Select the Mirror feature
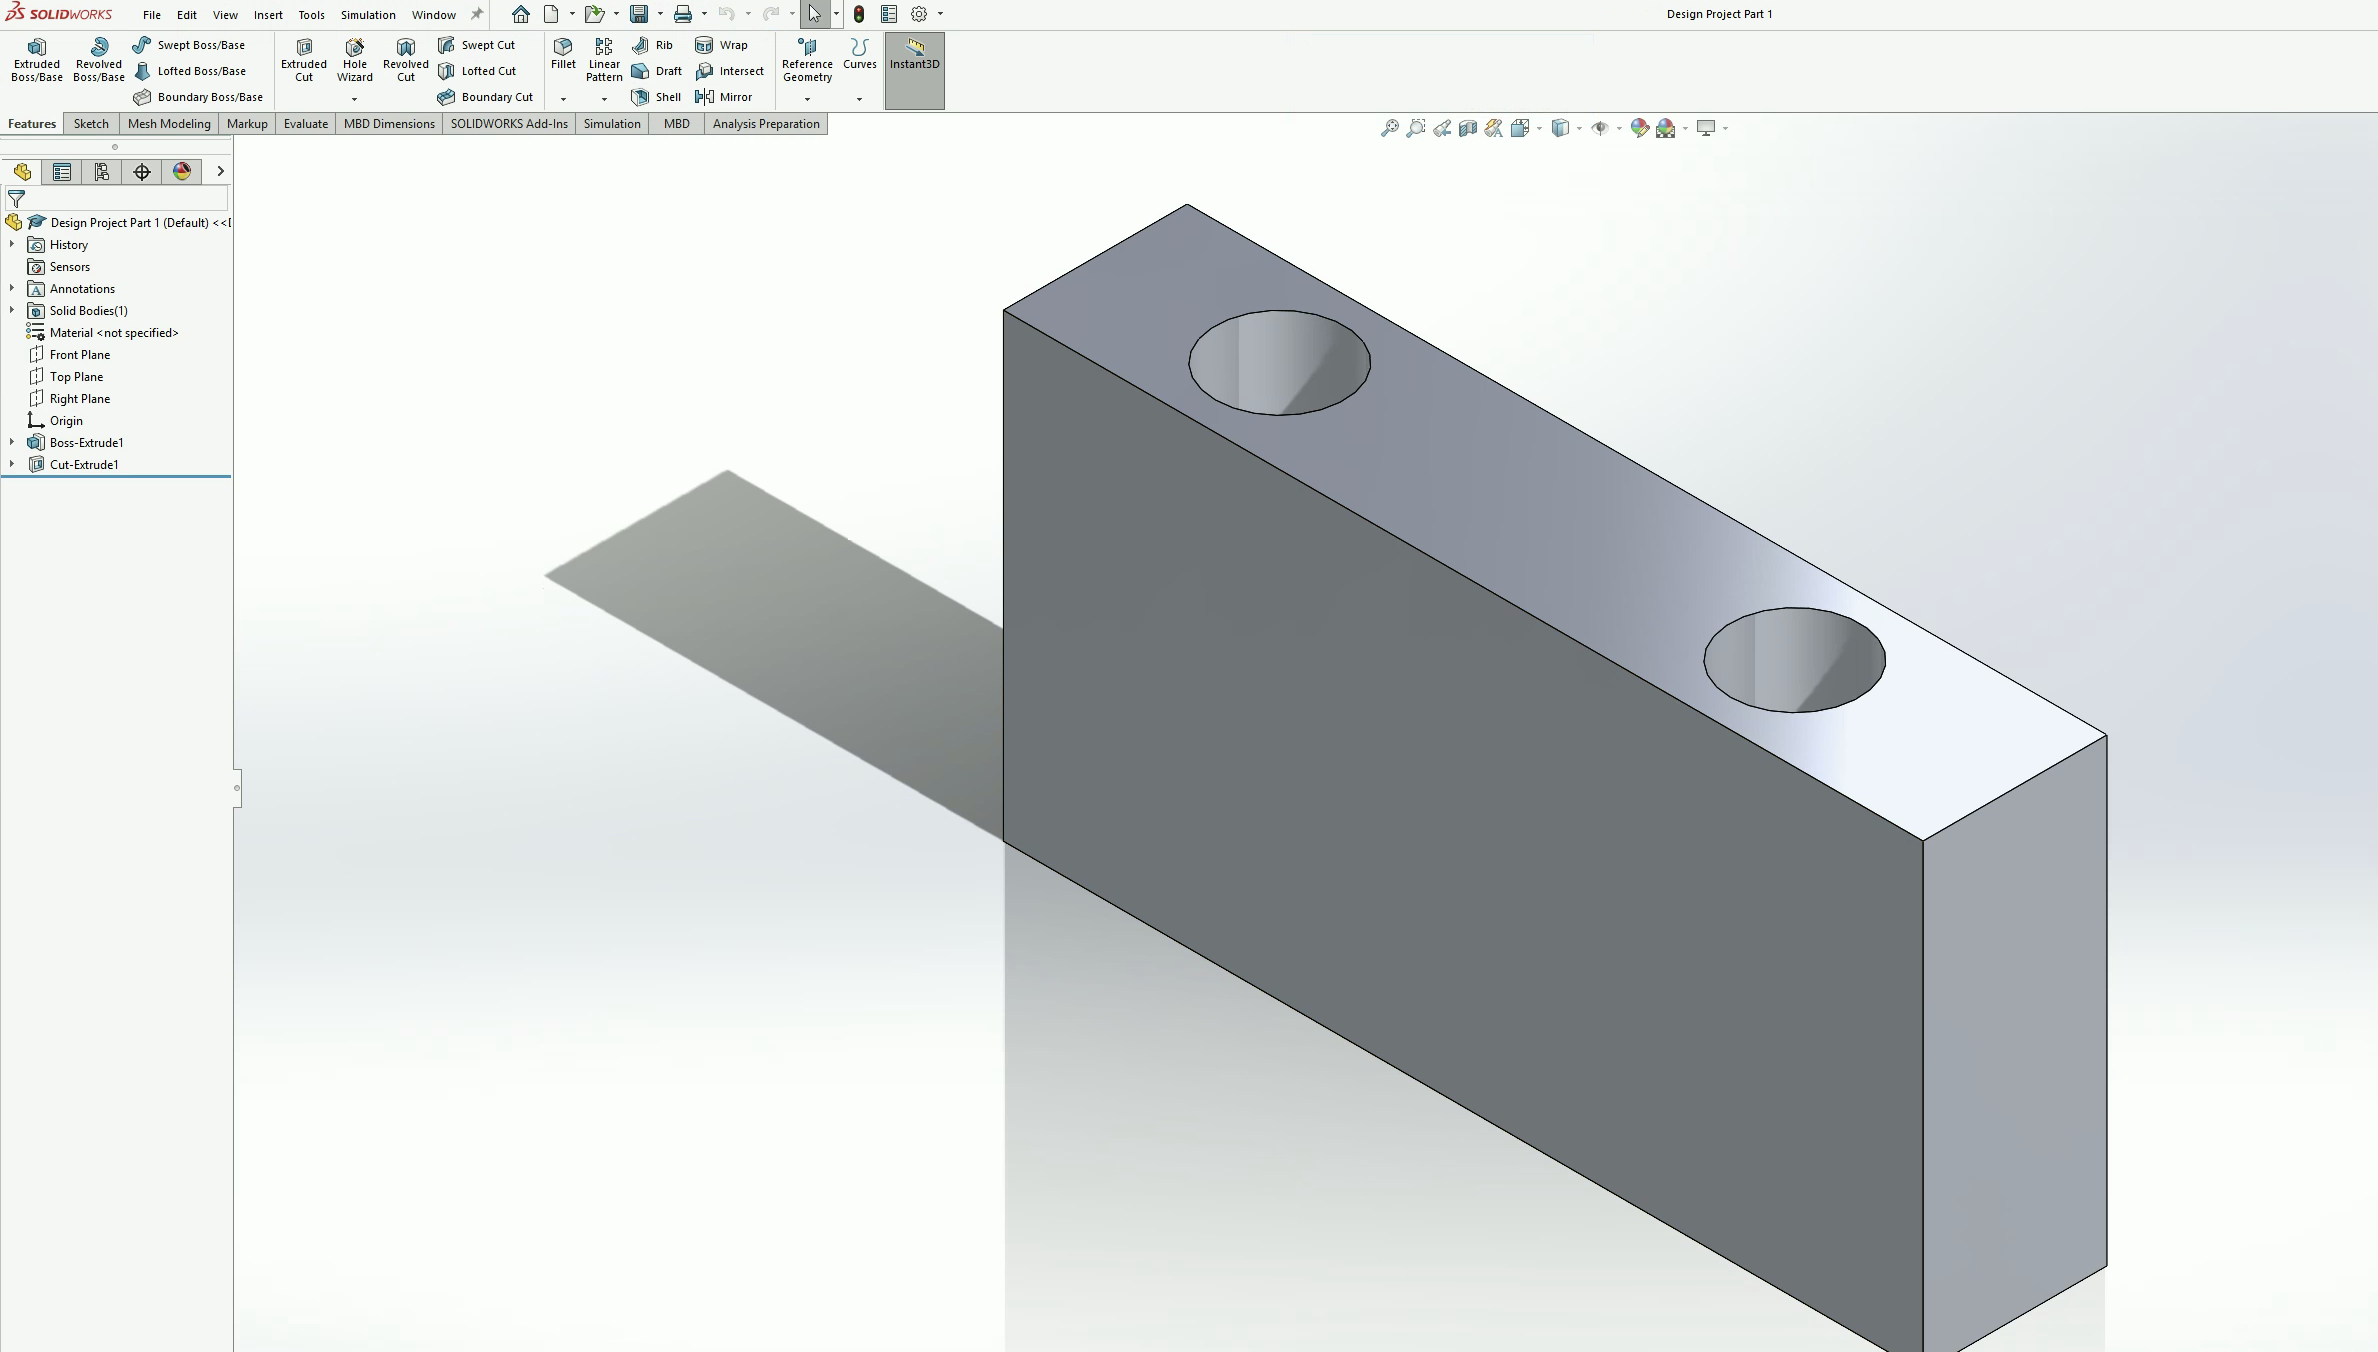This screenshot has height=1352, width=2378. pyautogui.click(x=723, y=97)
